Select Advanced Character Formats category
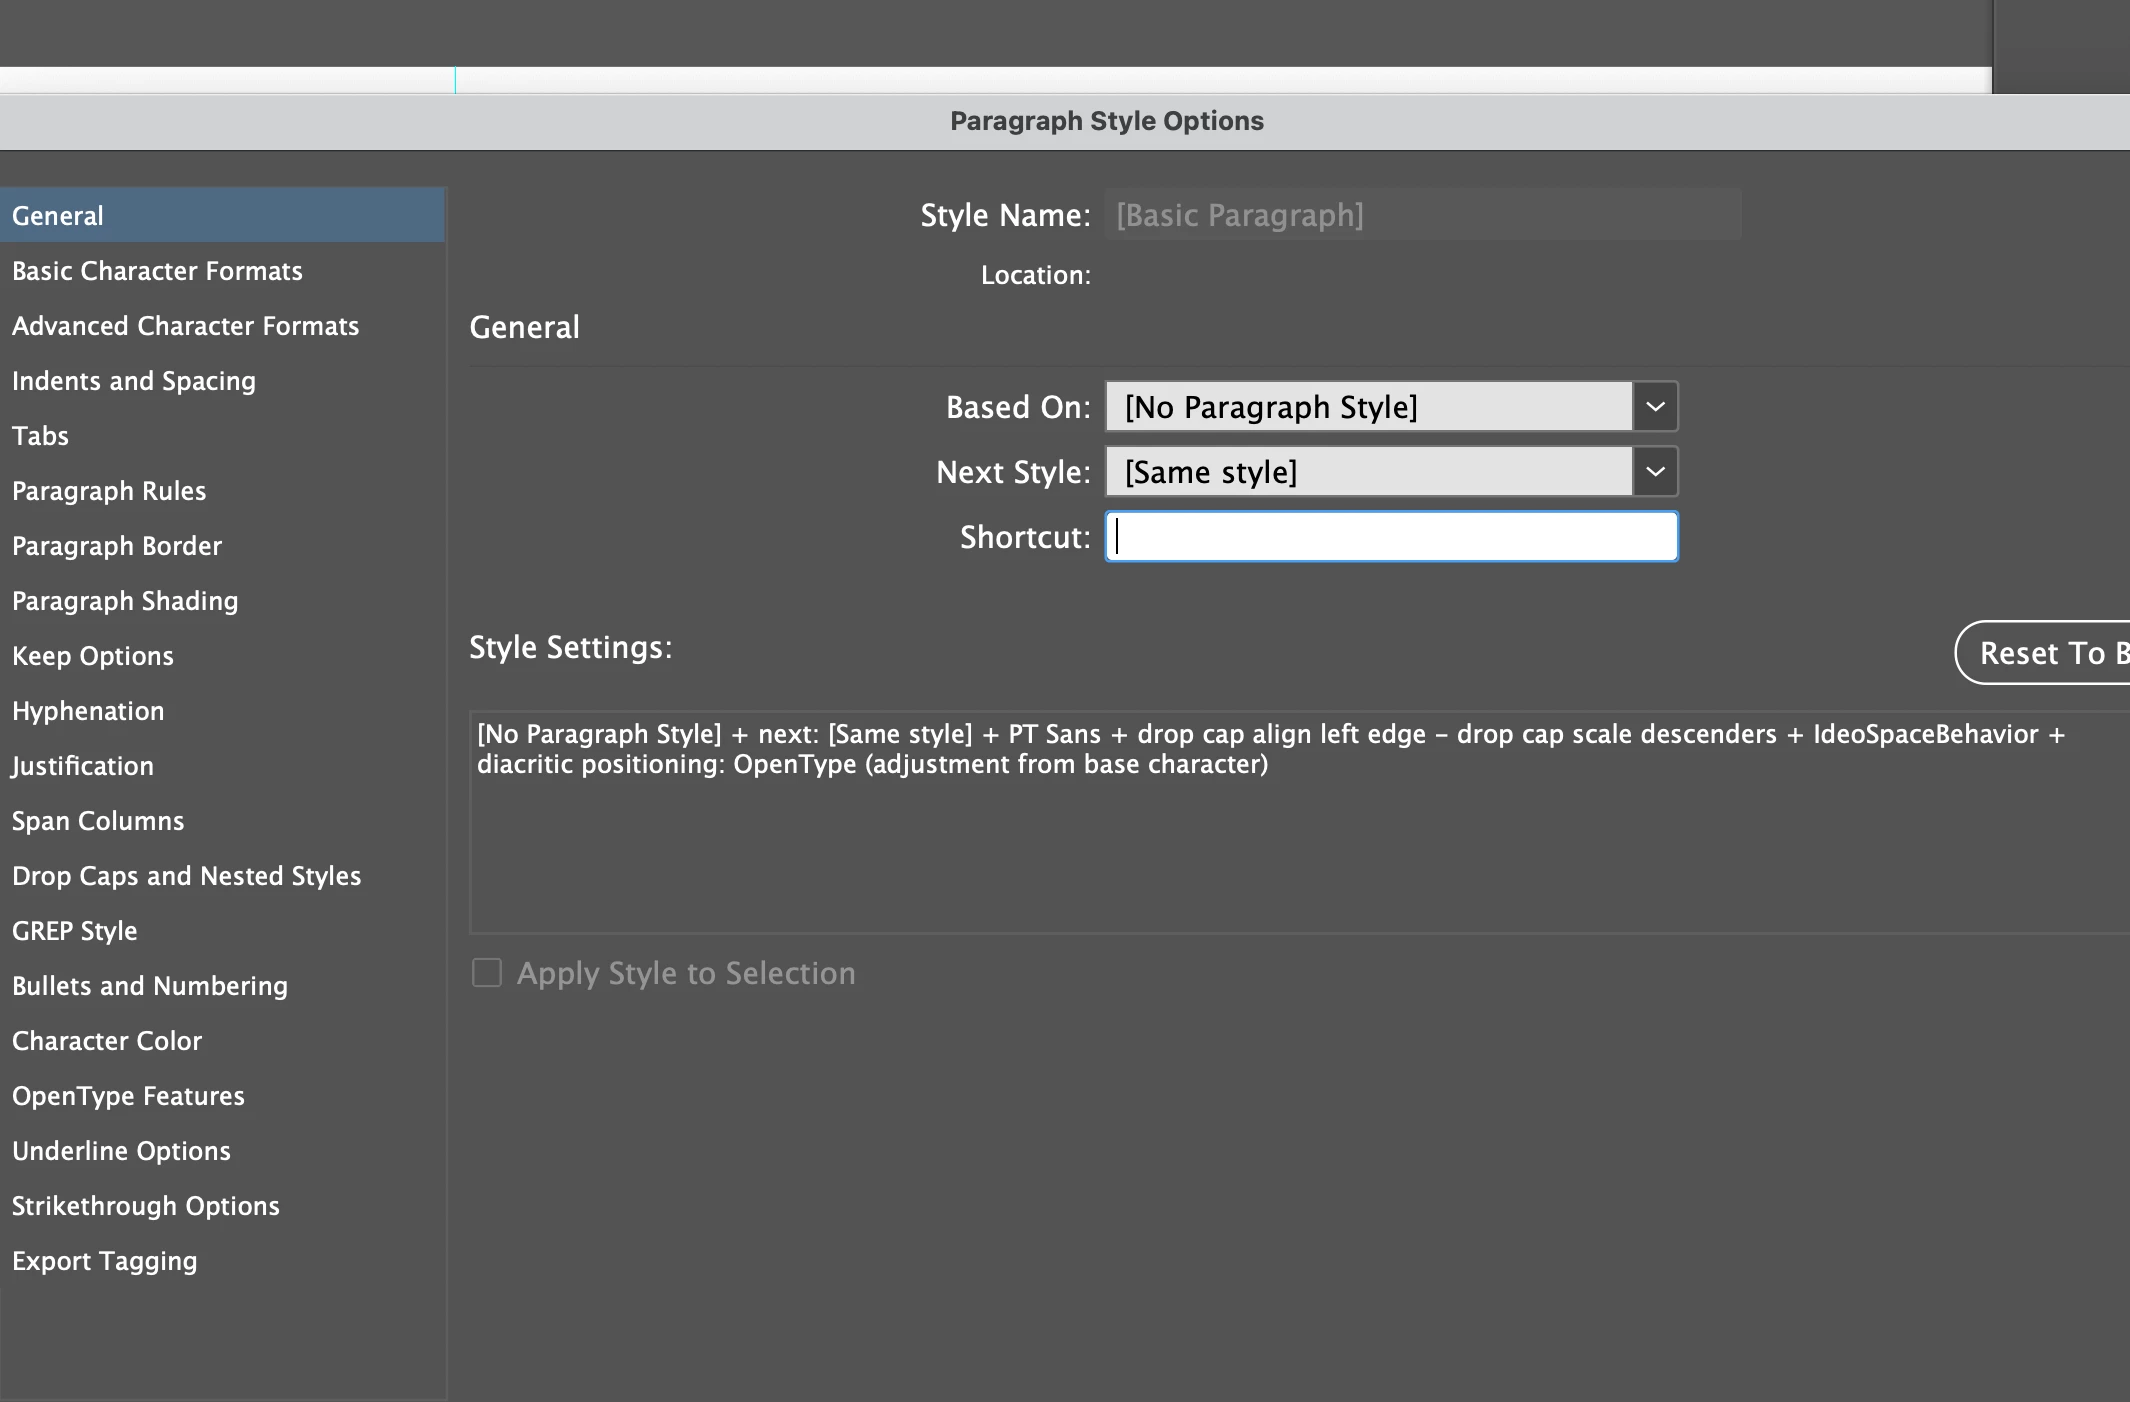Viewport: 2130px width, 1402px height. (x=185, y=326)
